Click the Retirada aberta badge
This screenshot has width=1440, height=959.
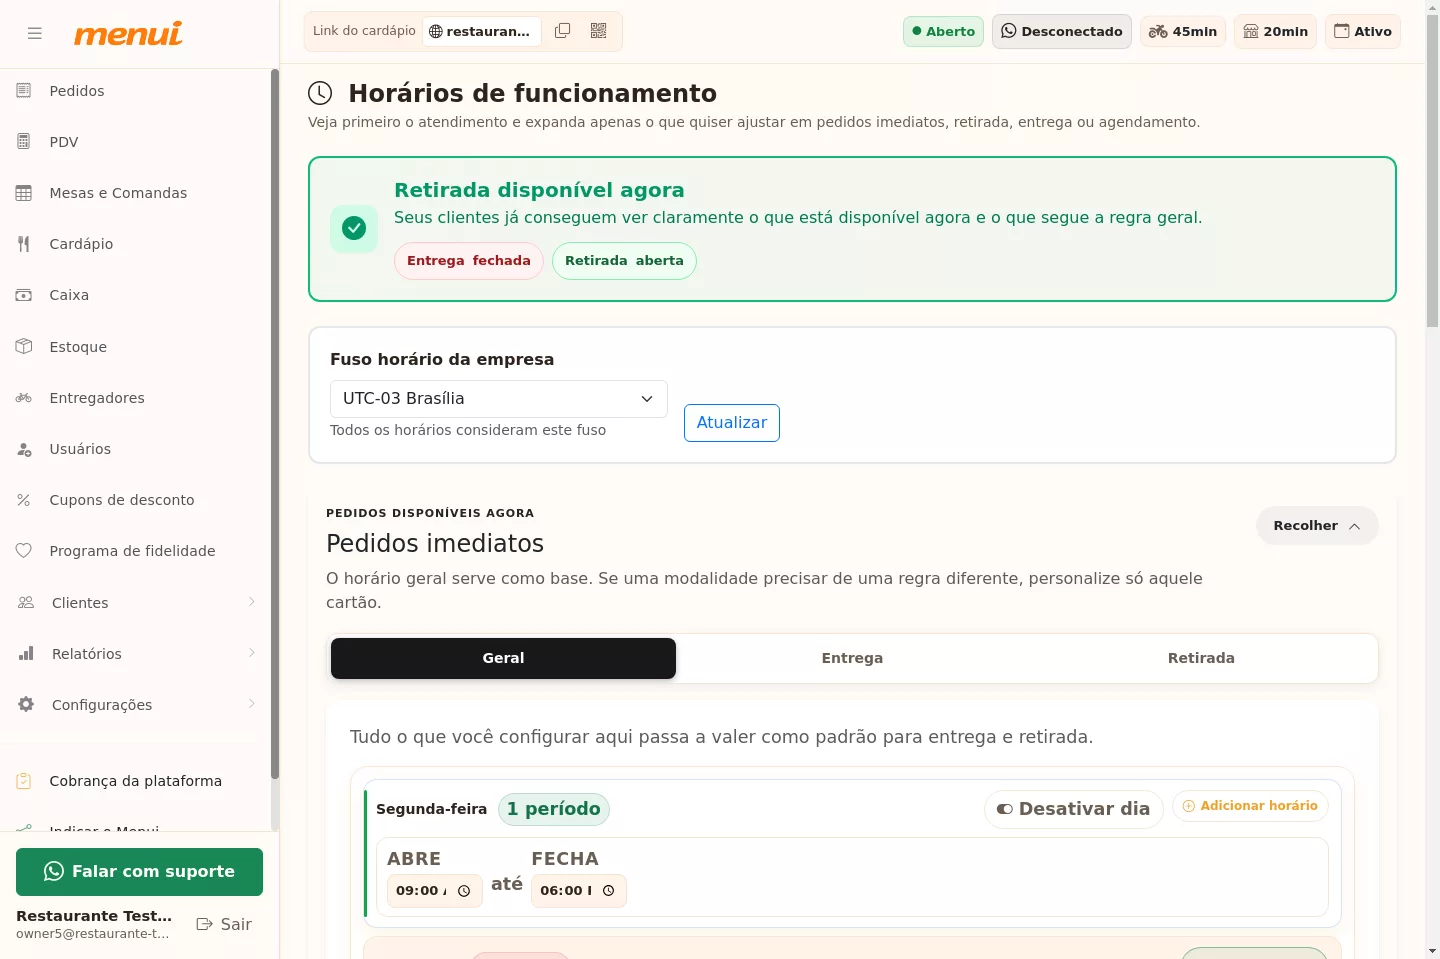pos(624,261)
